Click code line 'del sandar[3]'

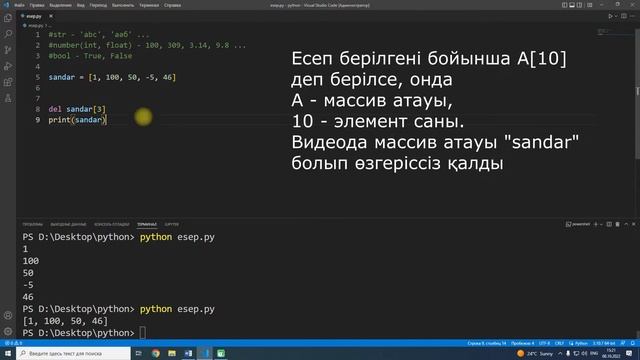pos(77,109)
